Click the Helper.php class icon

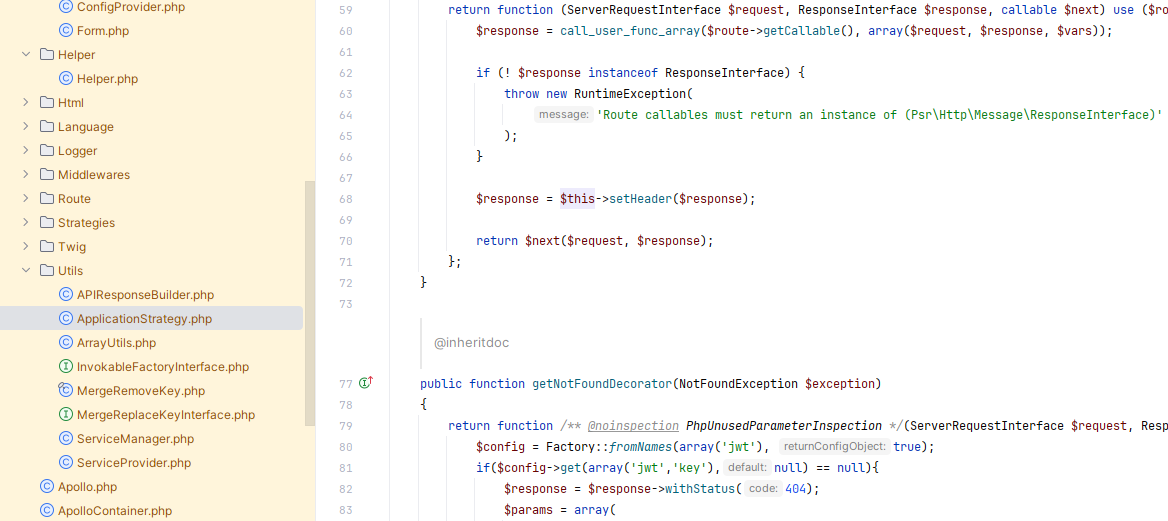(66, 79)
